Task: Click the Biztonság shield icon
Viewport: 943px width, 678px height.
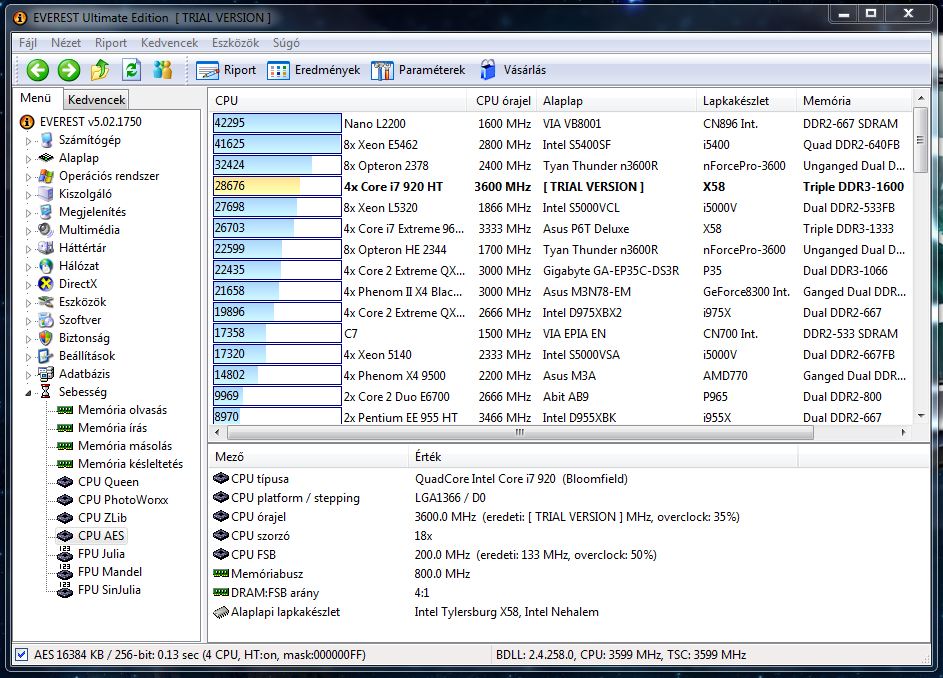Action: (x=46, y=338)
